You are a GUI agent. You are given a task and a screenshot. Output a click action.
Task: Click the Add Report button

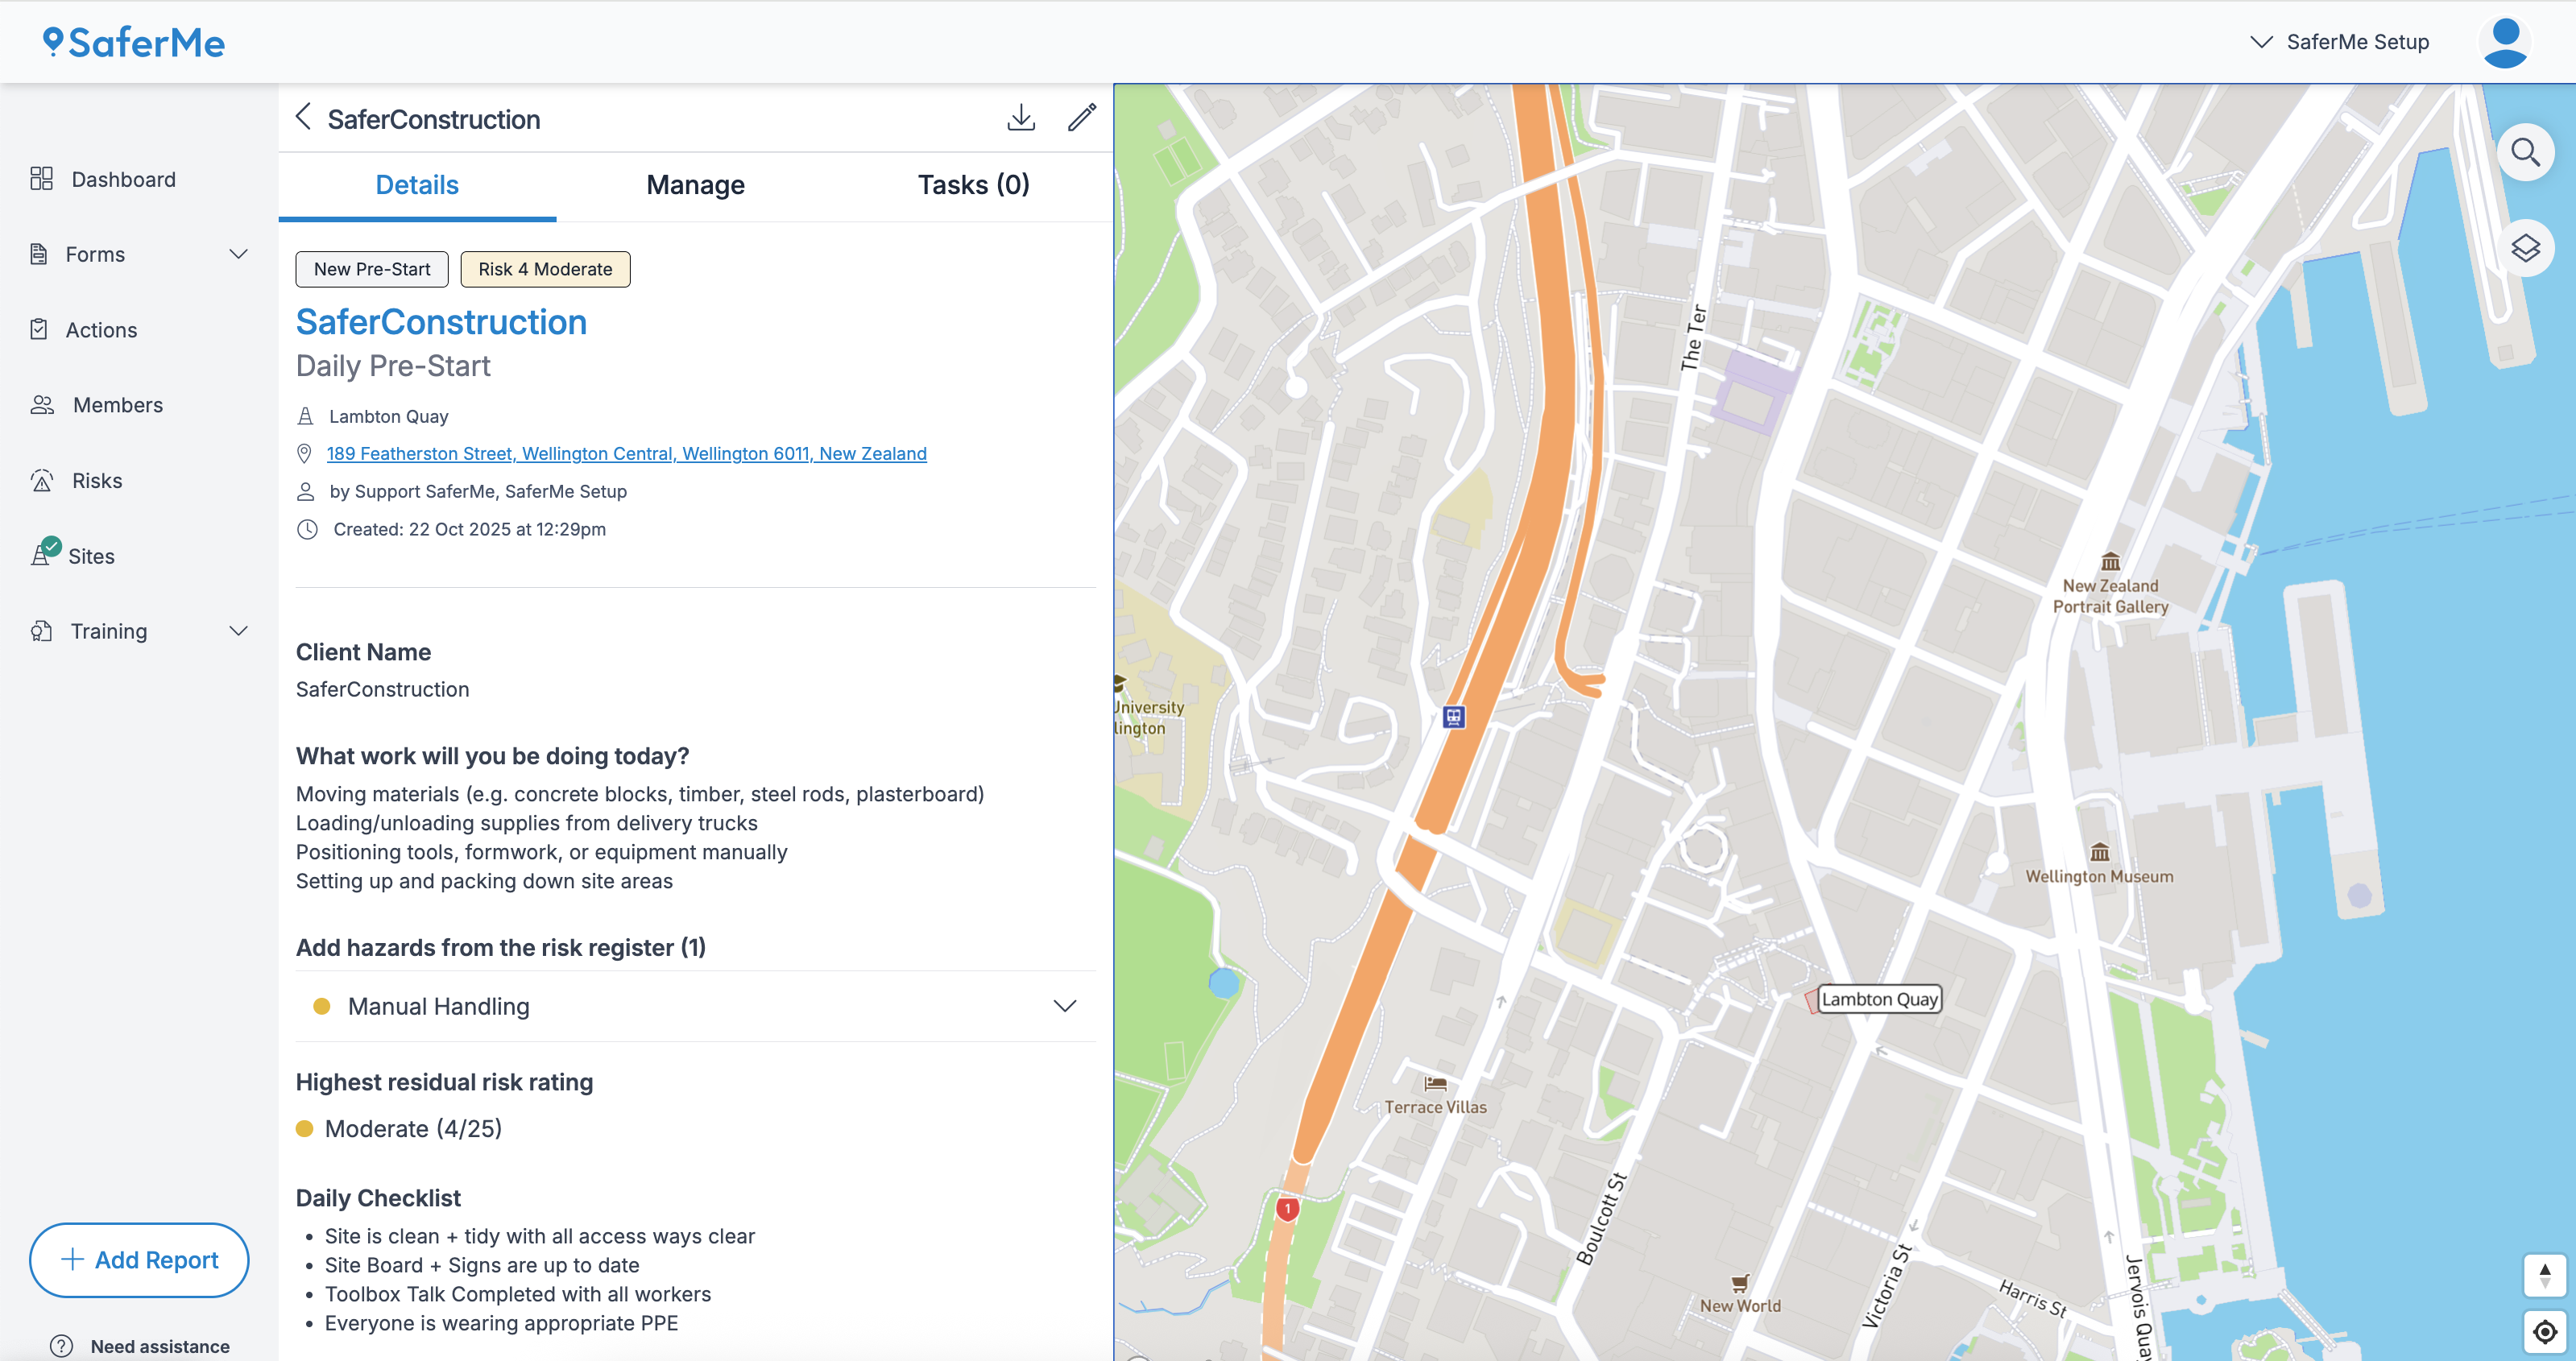(138, 1260)
